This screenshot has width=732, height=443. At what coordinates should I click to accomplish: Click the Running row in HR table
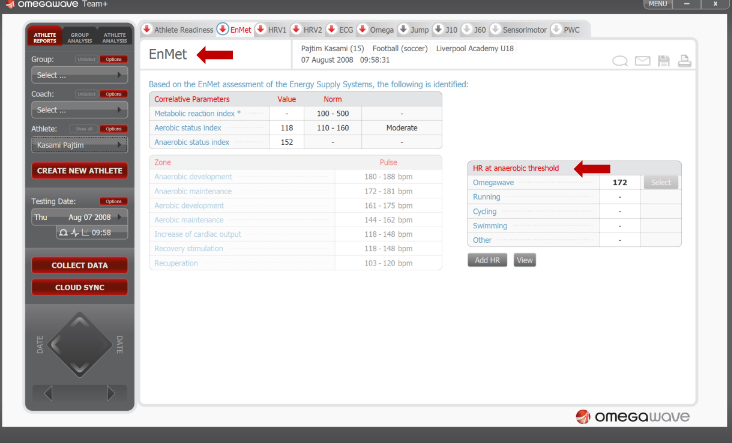[574, 197]
